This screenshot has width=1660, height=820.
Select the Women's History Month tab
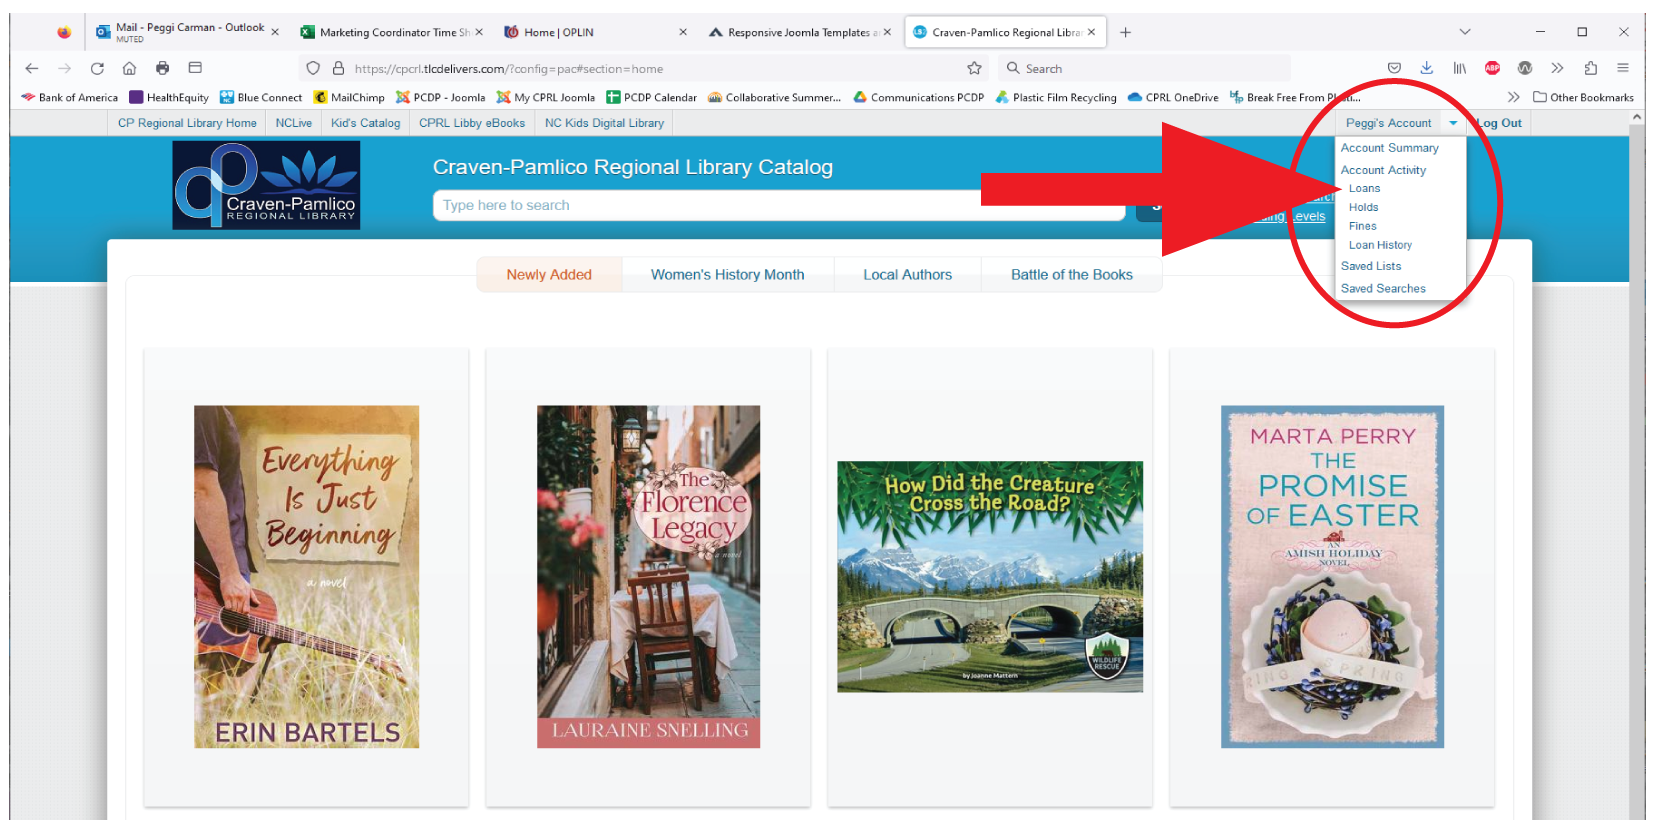(x=728, y=274)
